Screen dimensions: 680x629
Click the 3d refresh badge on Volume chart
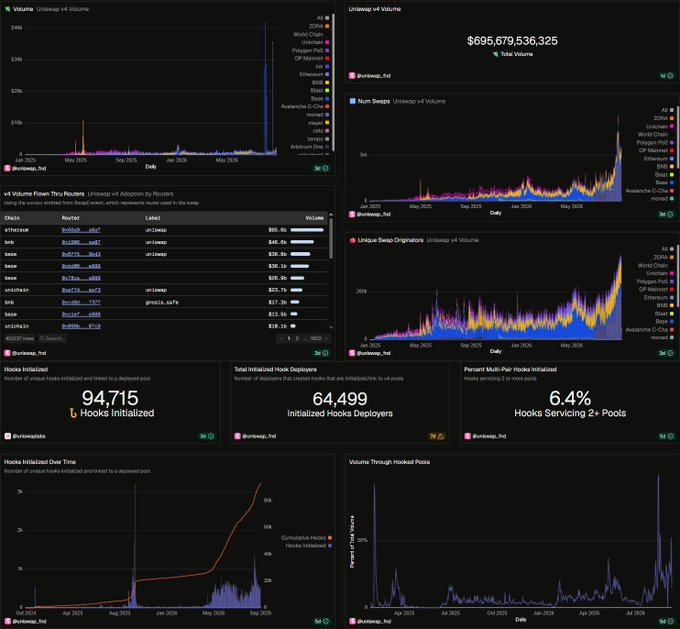coord(321,168)
